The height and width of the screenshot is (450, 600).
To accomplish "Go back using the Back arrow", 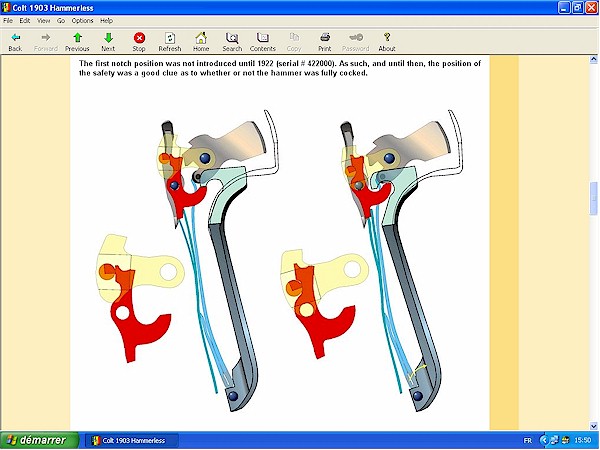I will [x=15, y=41].
